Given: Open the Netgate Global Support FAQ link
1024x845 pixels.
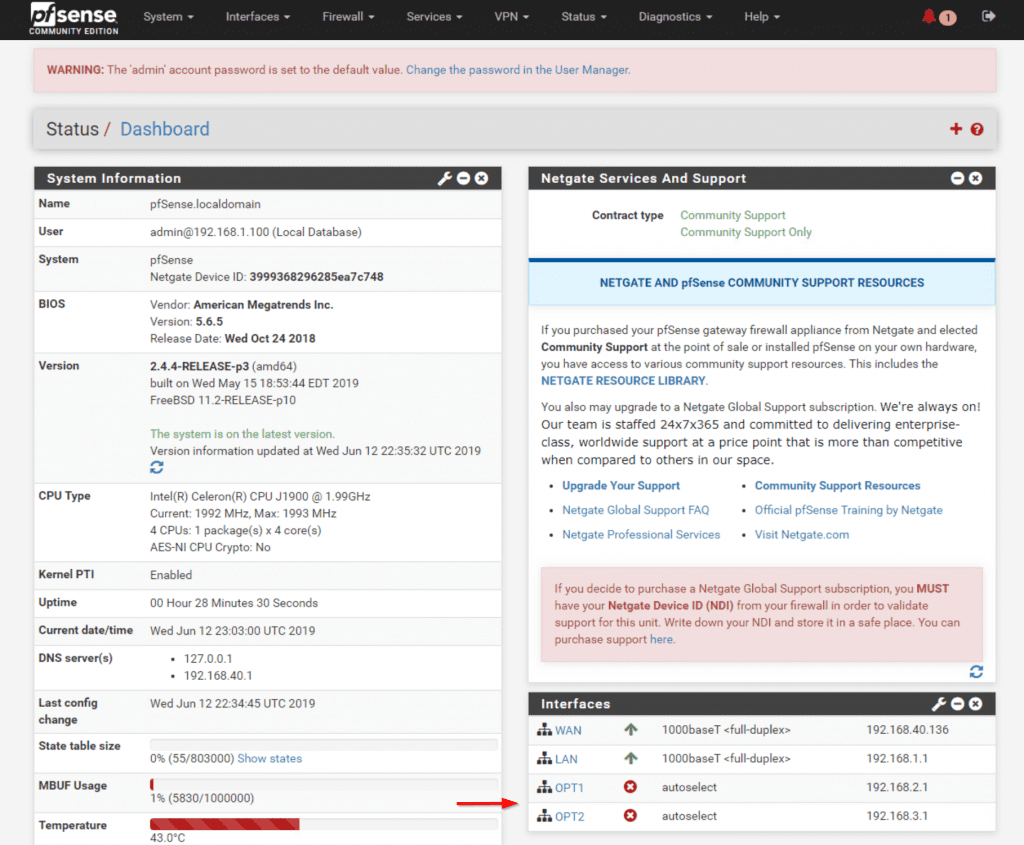Looking at the screenshot, I should 635,510.
